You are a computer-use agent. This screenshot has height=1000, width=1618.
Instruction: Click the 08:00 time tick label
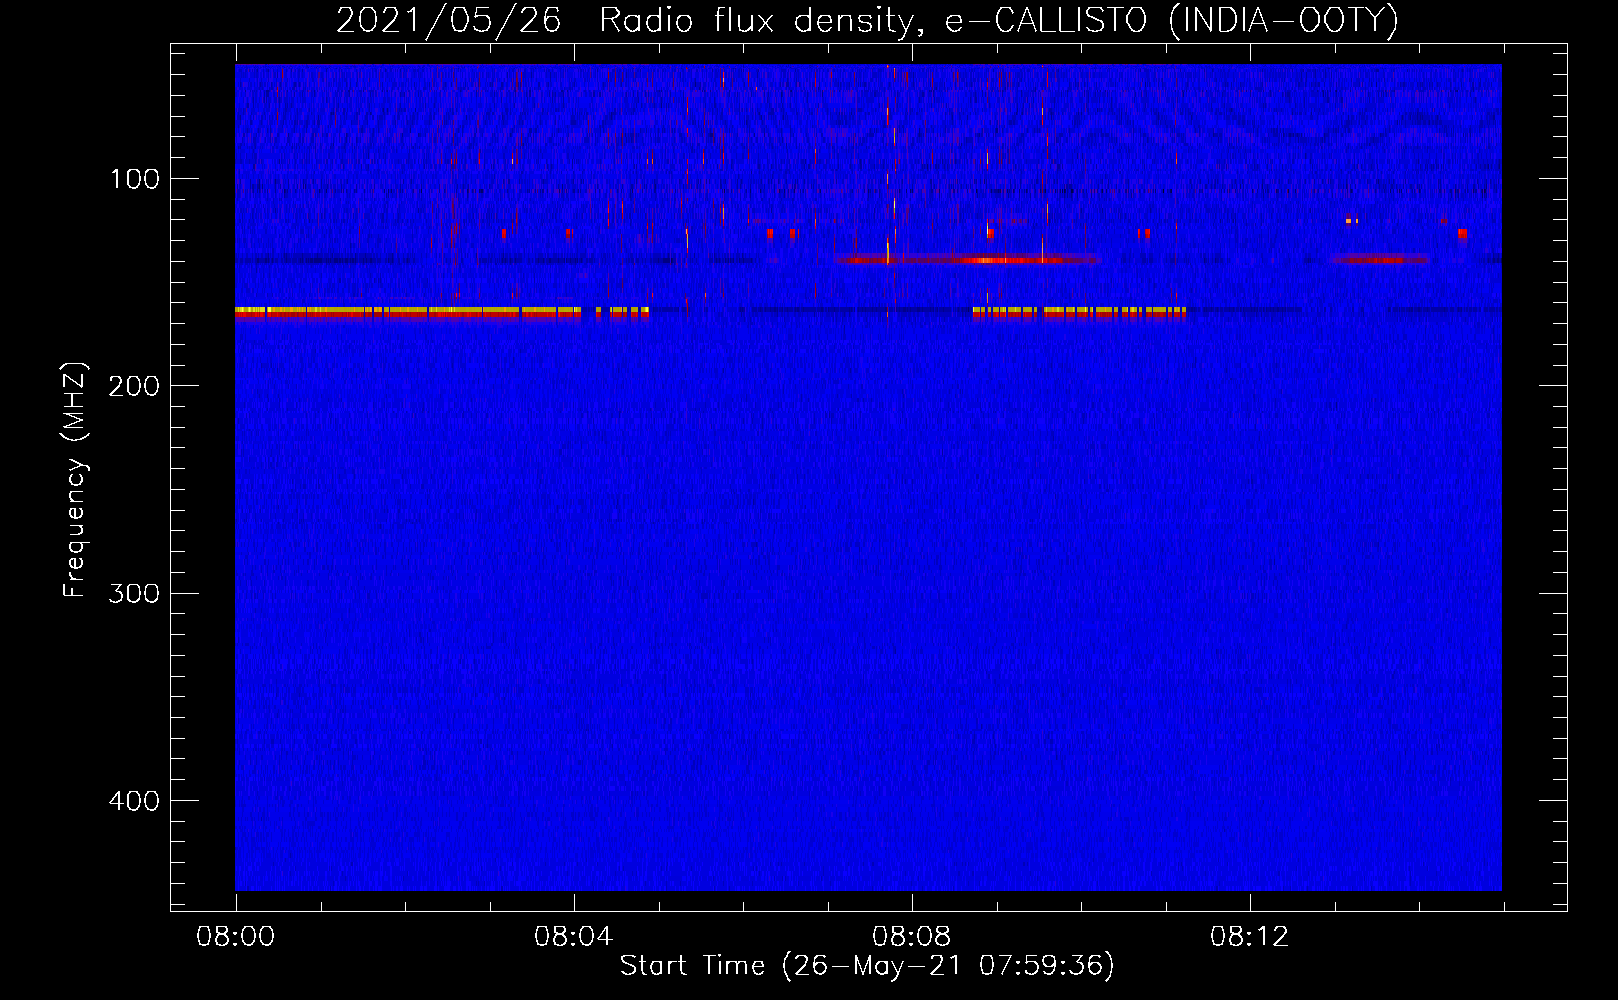[235, 937]
